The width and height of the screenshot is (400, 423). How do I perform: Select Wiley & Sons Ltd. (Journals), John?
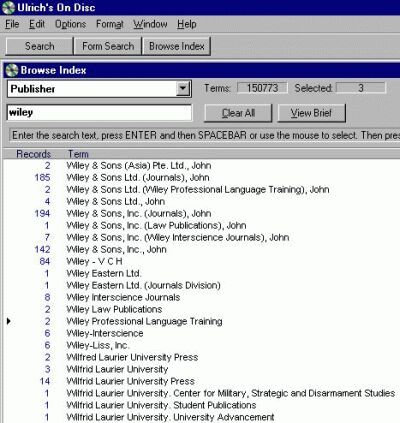(x=138, y=178)
